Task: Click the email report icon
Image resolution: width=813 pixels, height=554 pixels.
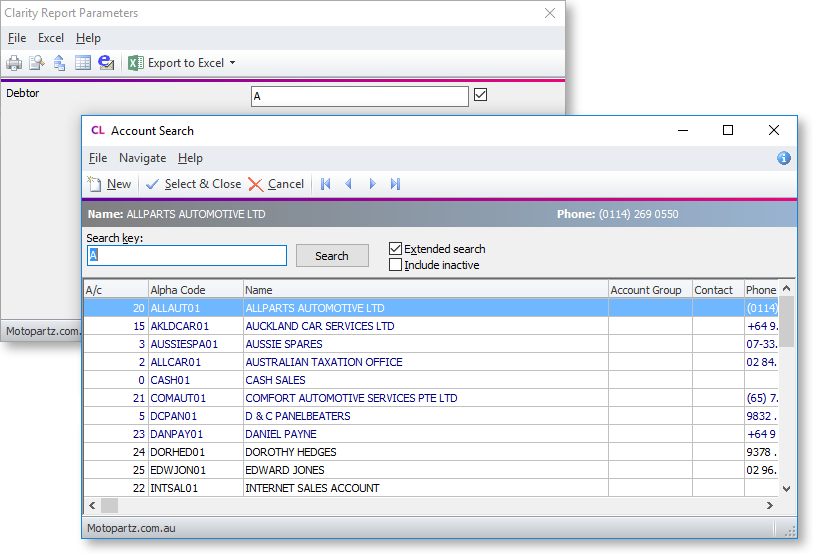Action: pos(106,63)
